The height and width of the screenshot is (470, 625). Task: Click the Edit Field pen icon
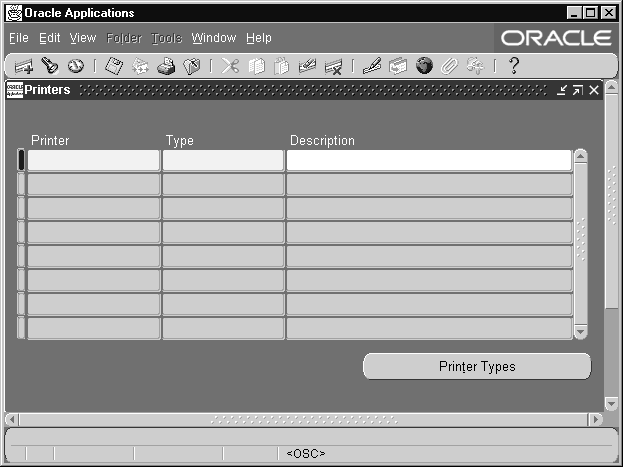point(372,66)
